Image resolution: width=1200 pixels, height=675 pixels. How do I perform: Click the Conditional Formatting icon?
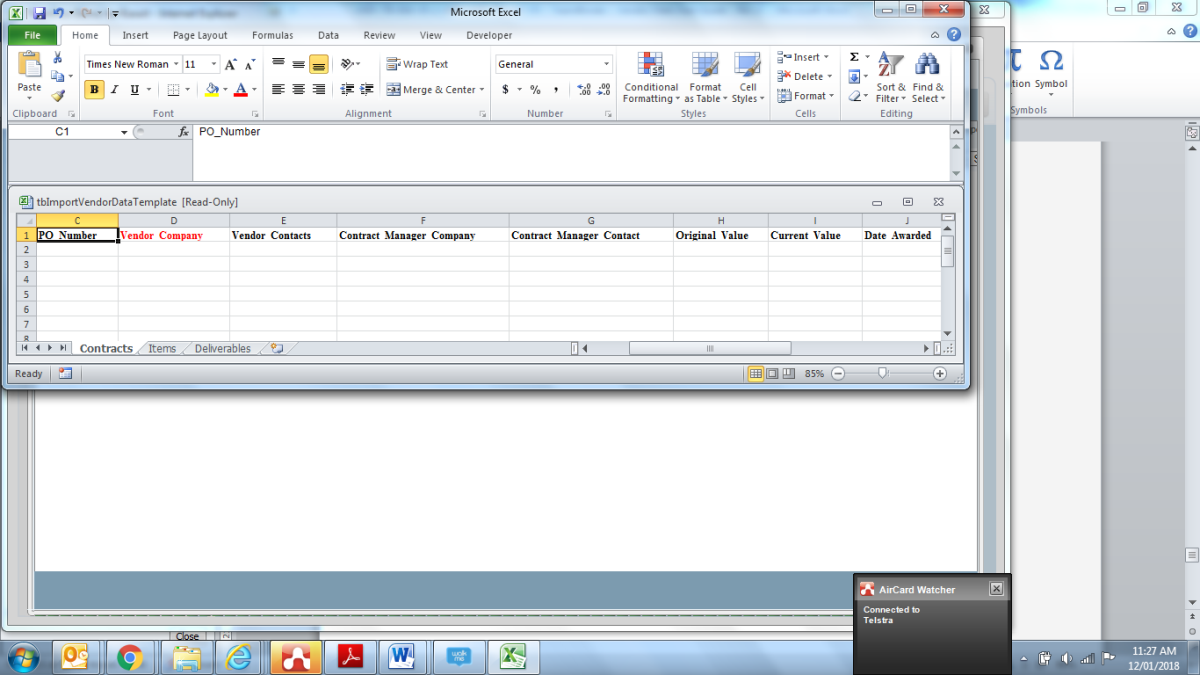tap(651, 66)
